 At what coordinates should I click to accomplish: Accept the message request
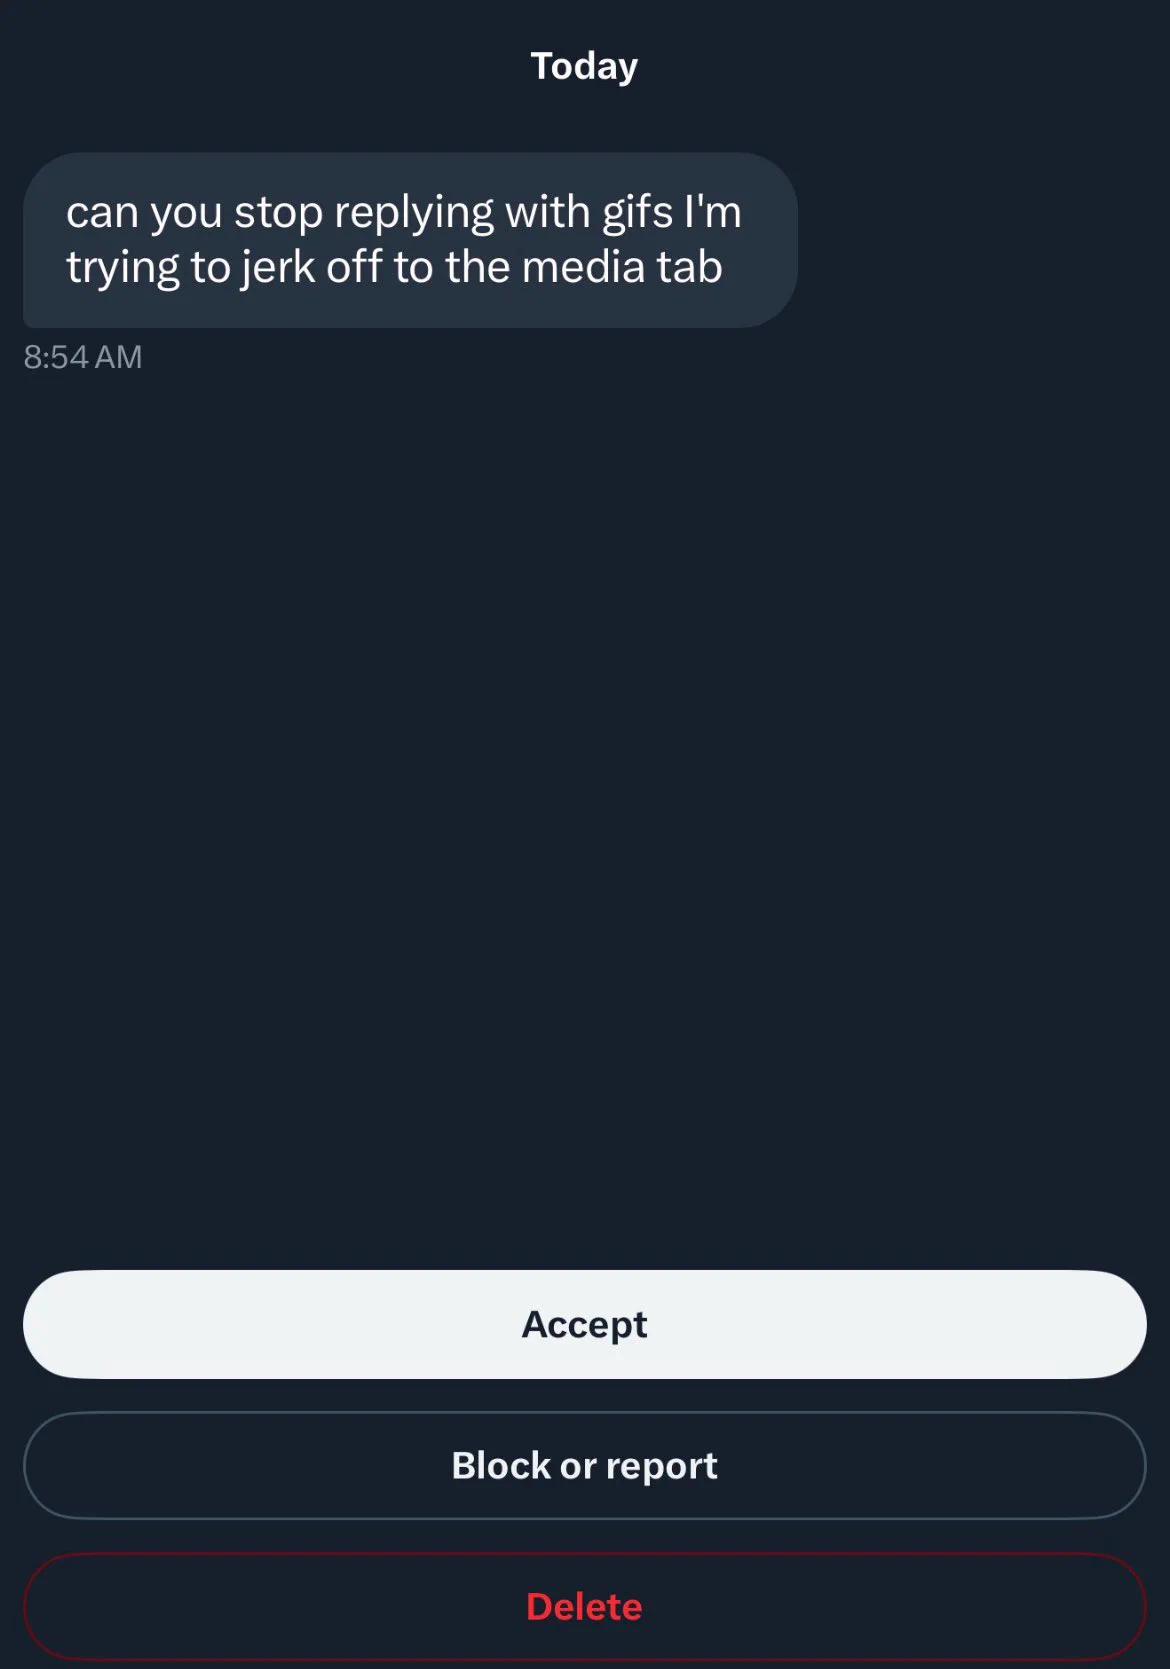click(x=584, y=1324)
